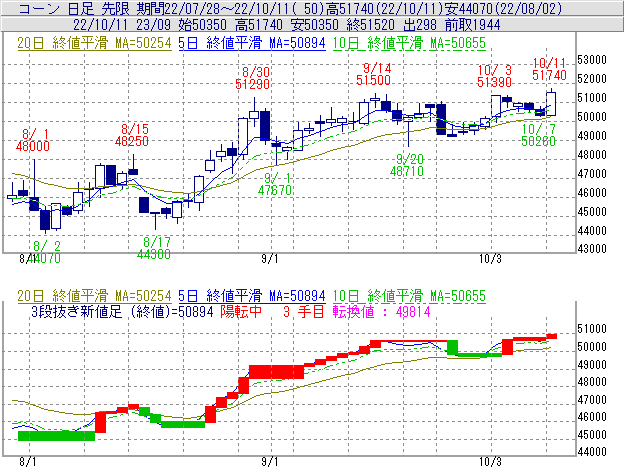Click the 8/15 48250 high label
624x475 pixels.
point(132,135)
